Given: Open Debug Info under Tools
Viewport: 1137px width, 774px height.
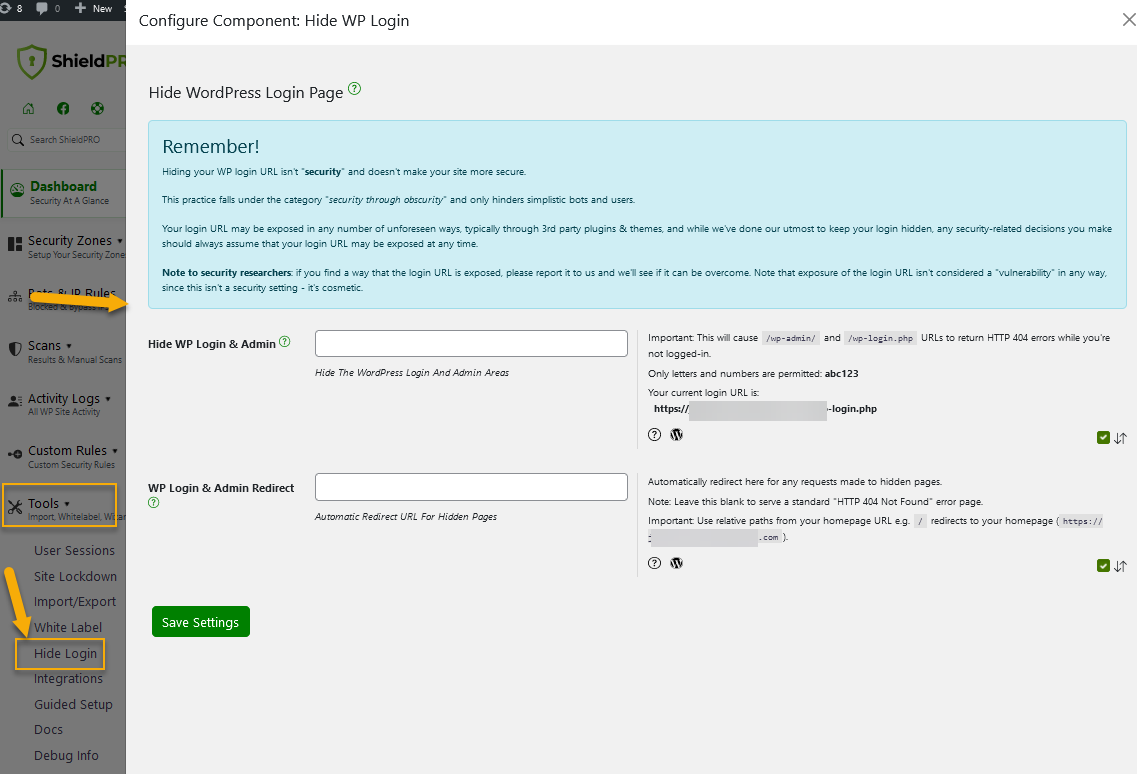Looking at the screenshot, I should pos(66,756).
